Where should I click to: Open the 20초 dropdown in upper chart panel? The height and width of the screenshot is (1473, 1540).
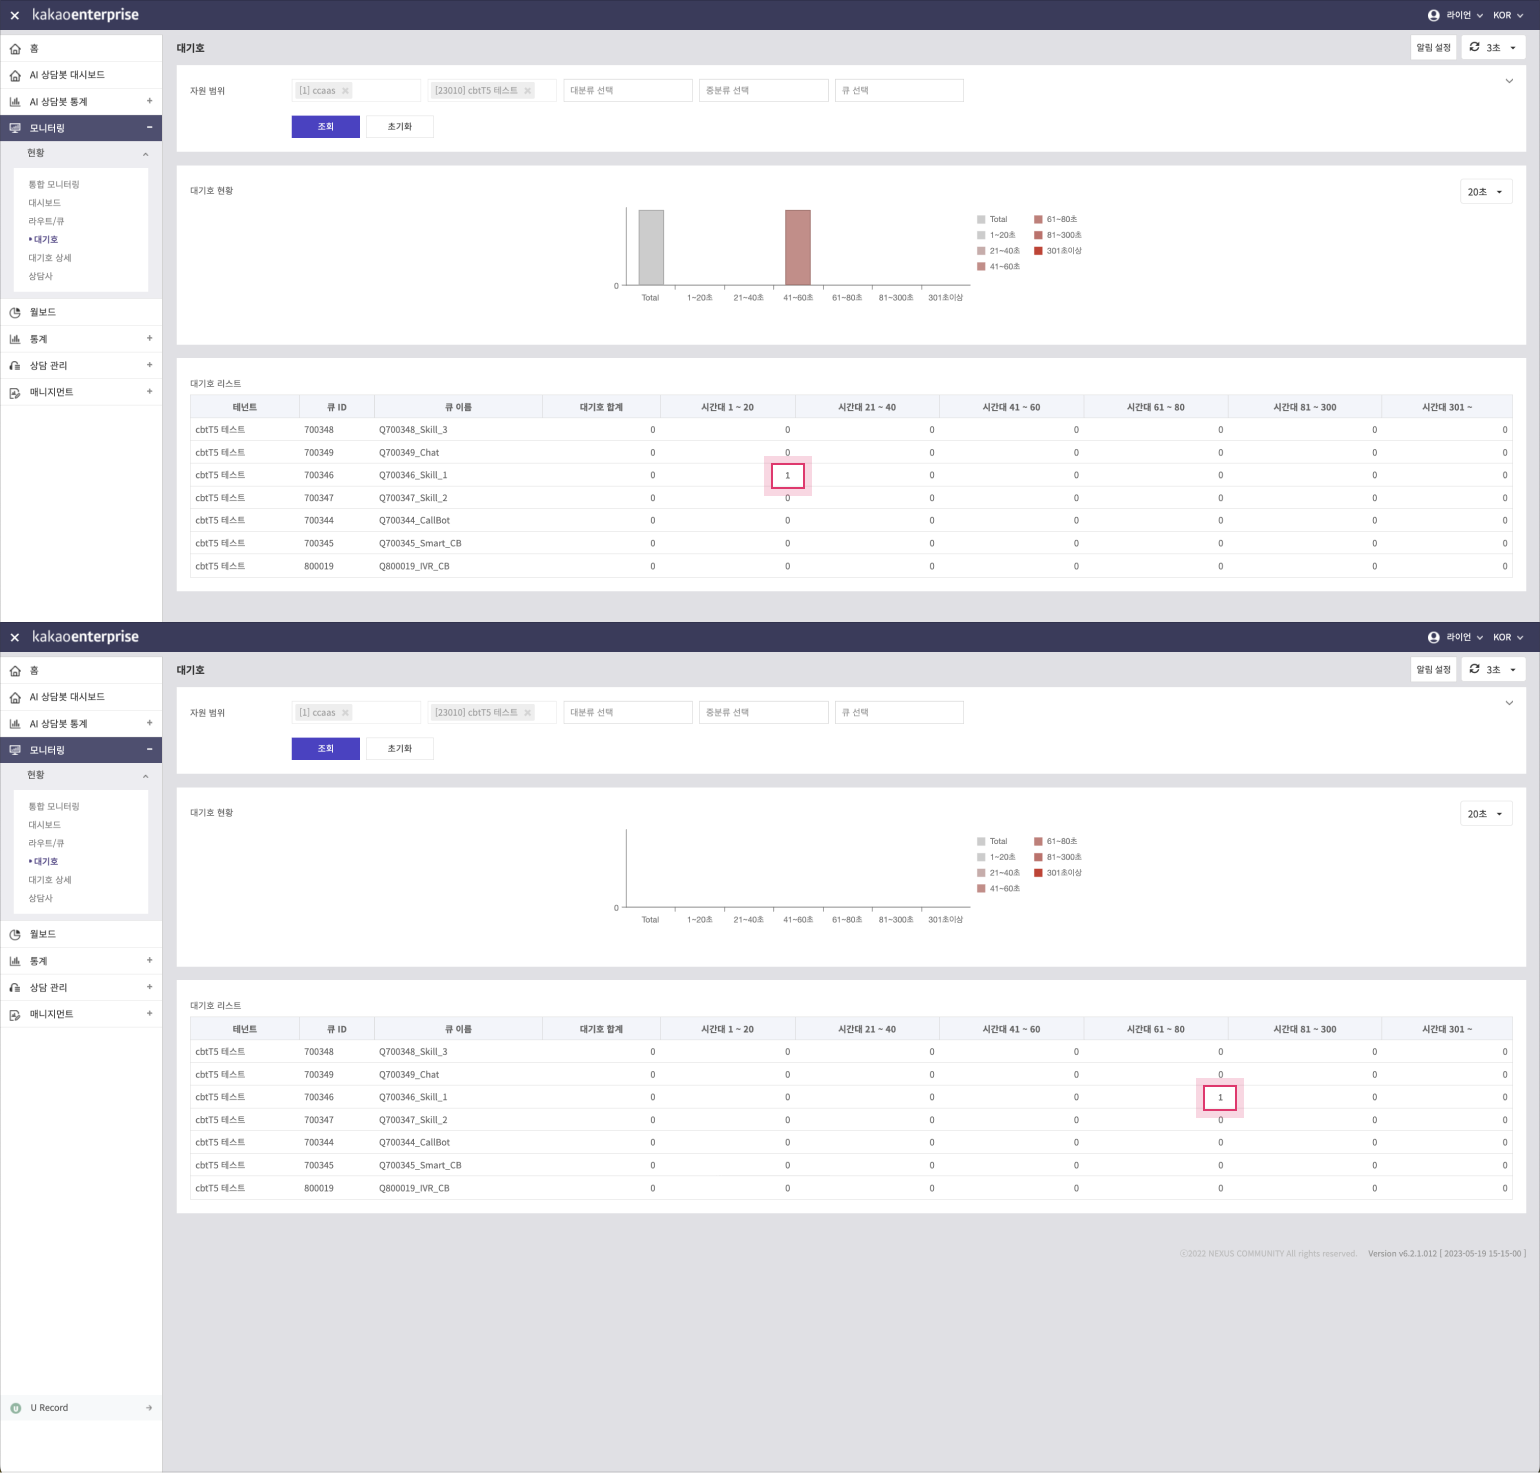[1485, 192]
